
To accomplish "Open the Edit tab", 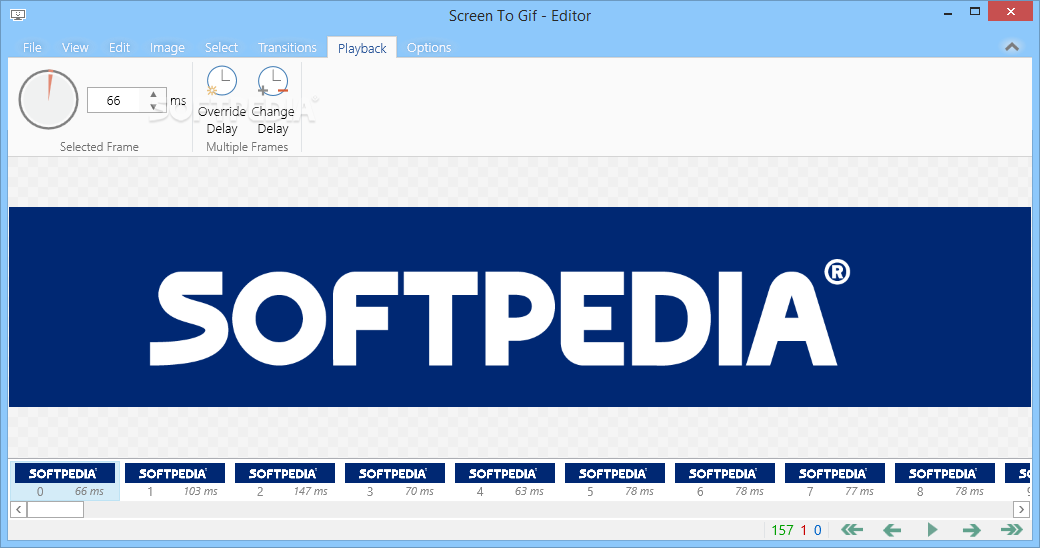I will 119,47.
